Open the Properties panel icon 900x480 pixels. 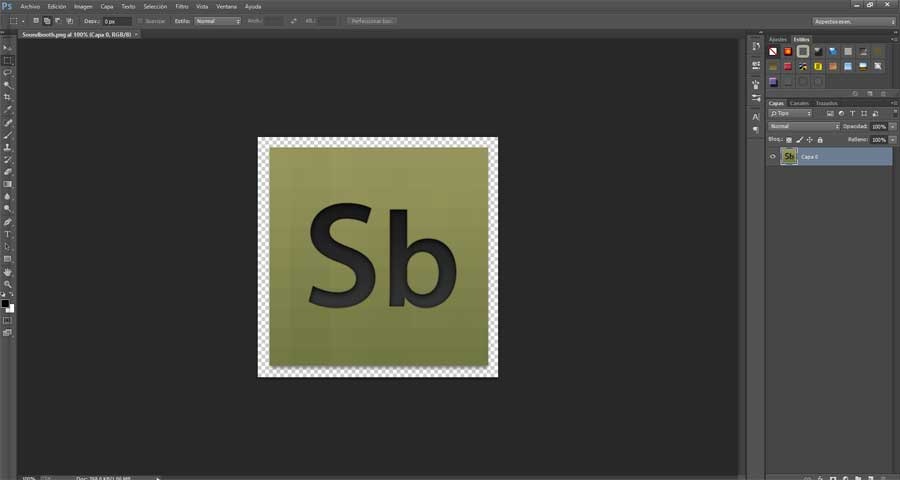pyautogui.click(x=756, y=65)
